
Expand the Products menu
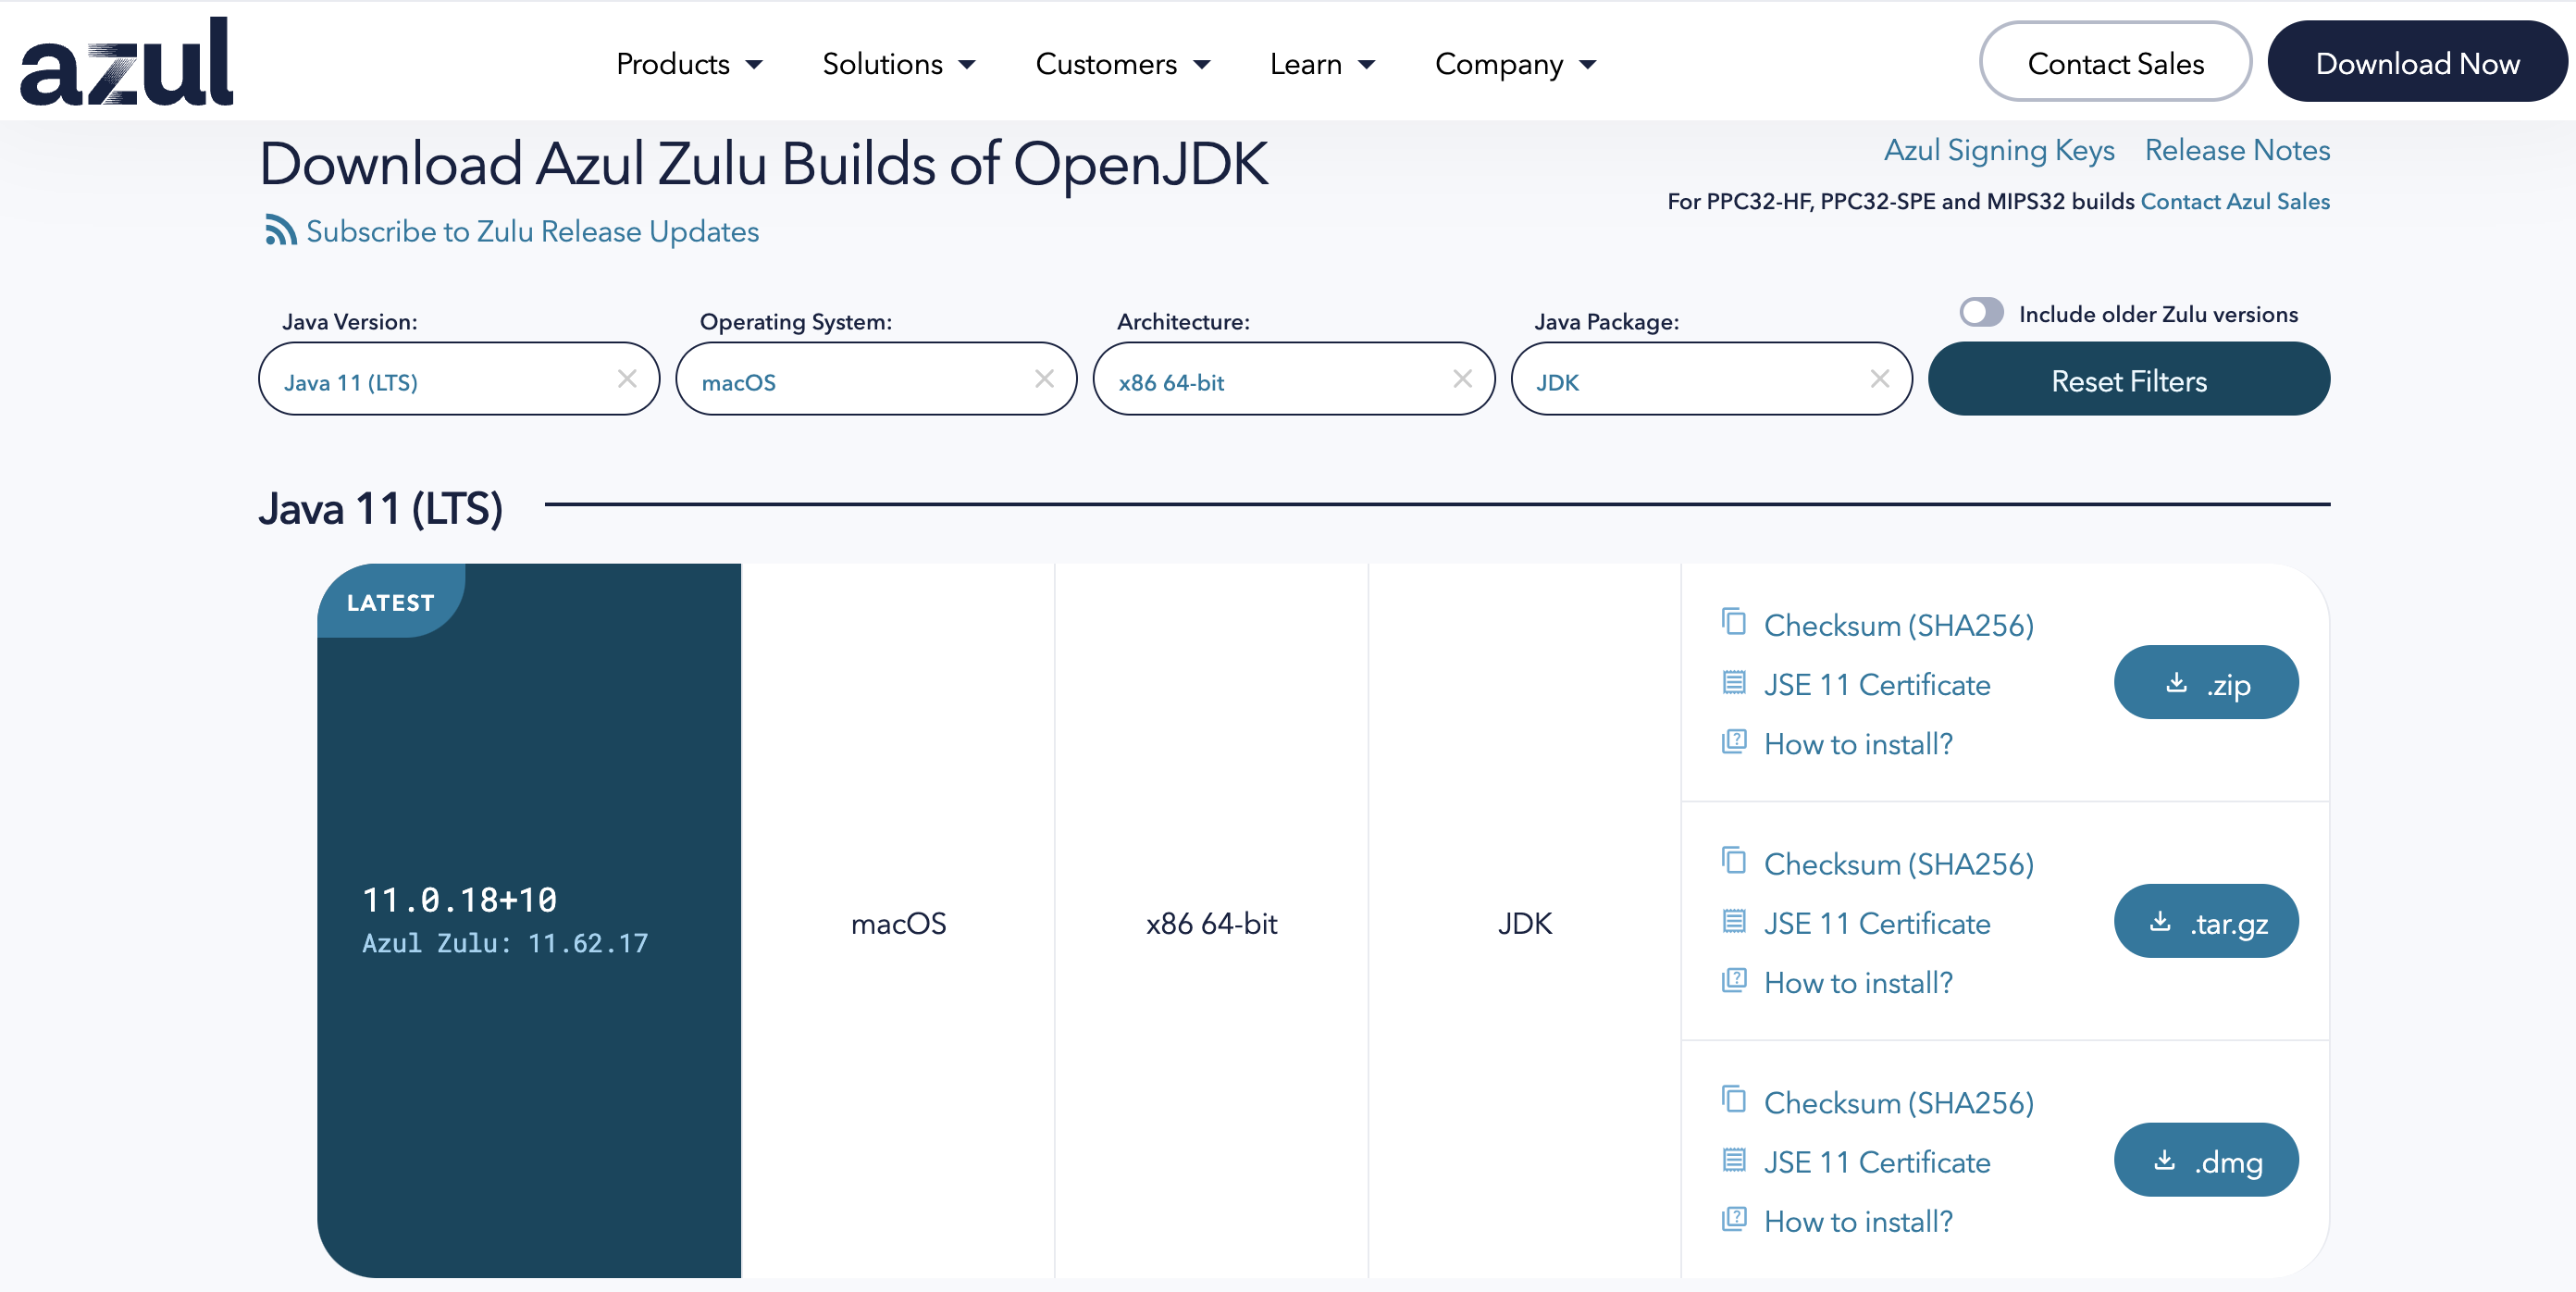(x=689, y=64)
